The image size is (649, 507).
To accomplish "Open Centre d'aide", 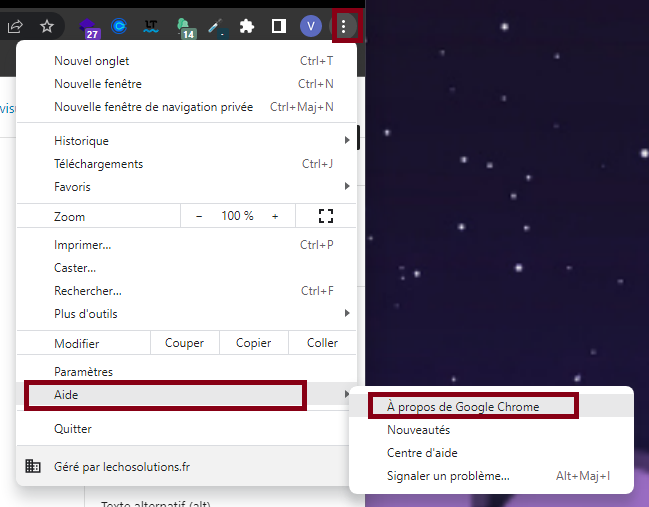I will [x=491, y=453].
